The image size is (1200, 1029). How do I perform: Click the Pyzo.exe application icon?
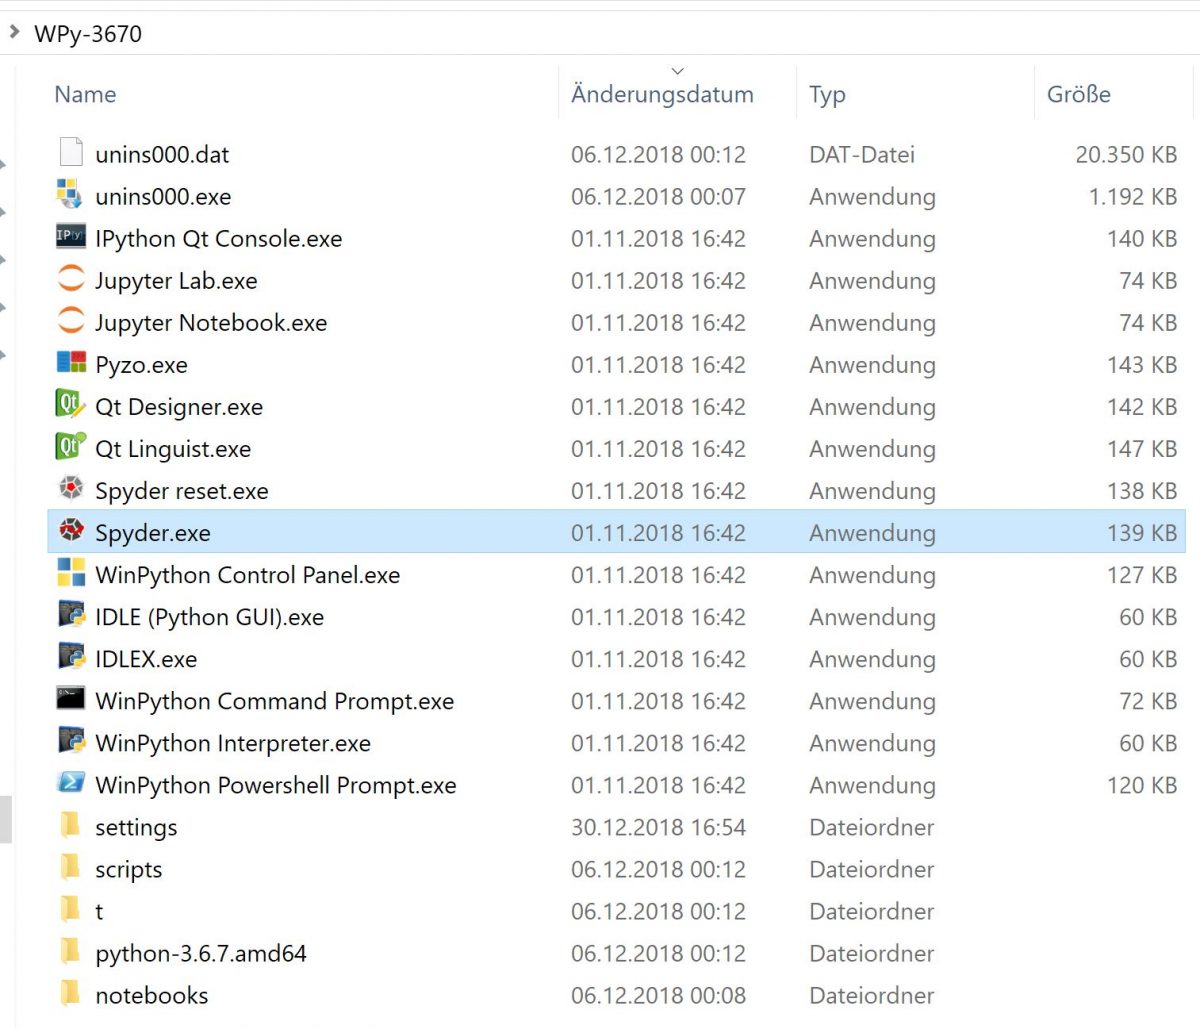click(71, 364)
